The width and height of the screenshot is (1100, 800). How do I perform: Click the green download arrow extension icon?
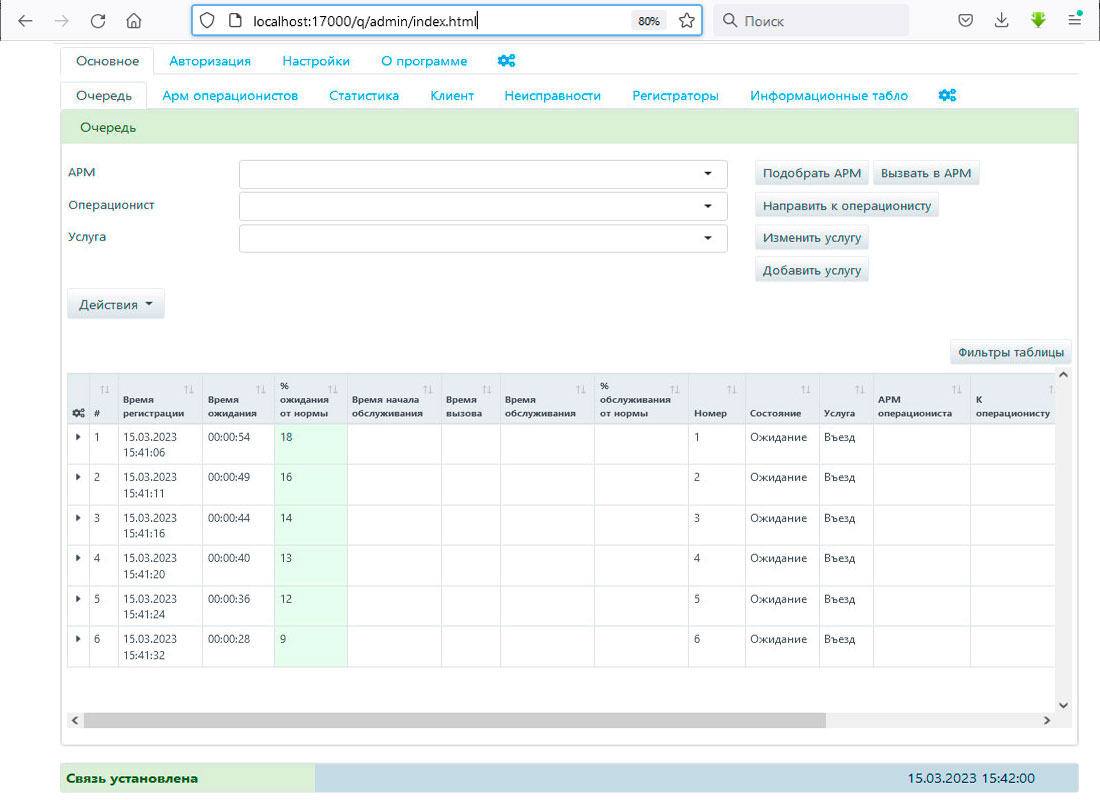(1038, 20)
